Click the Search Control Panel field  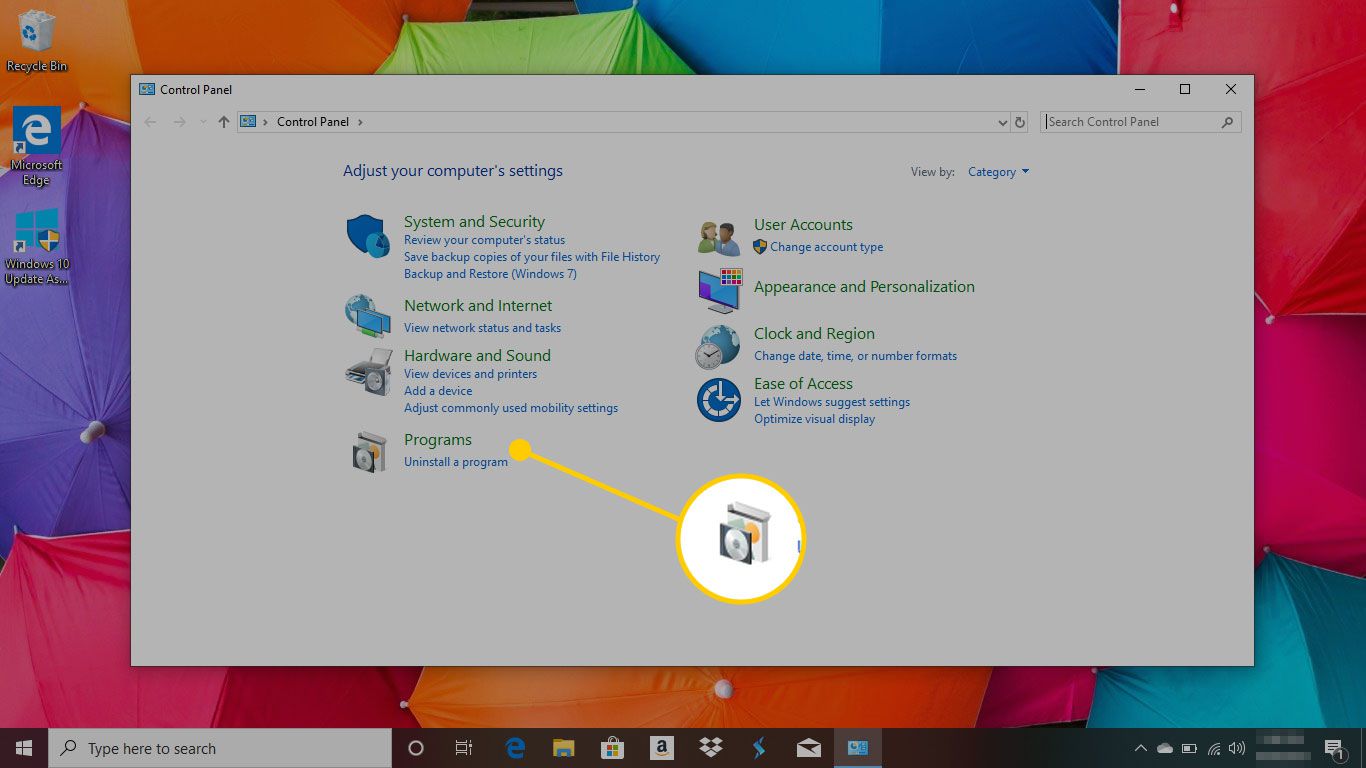tap(1141, 122)
